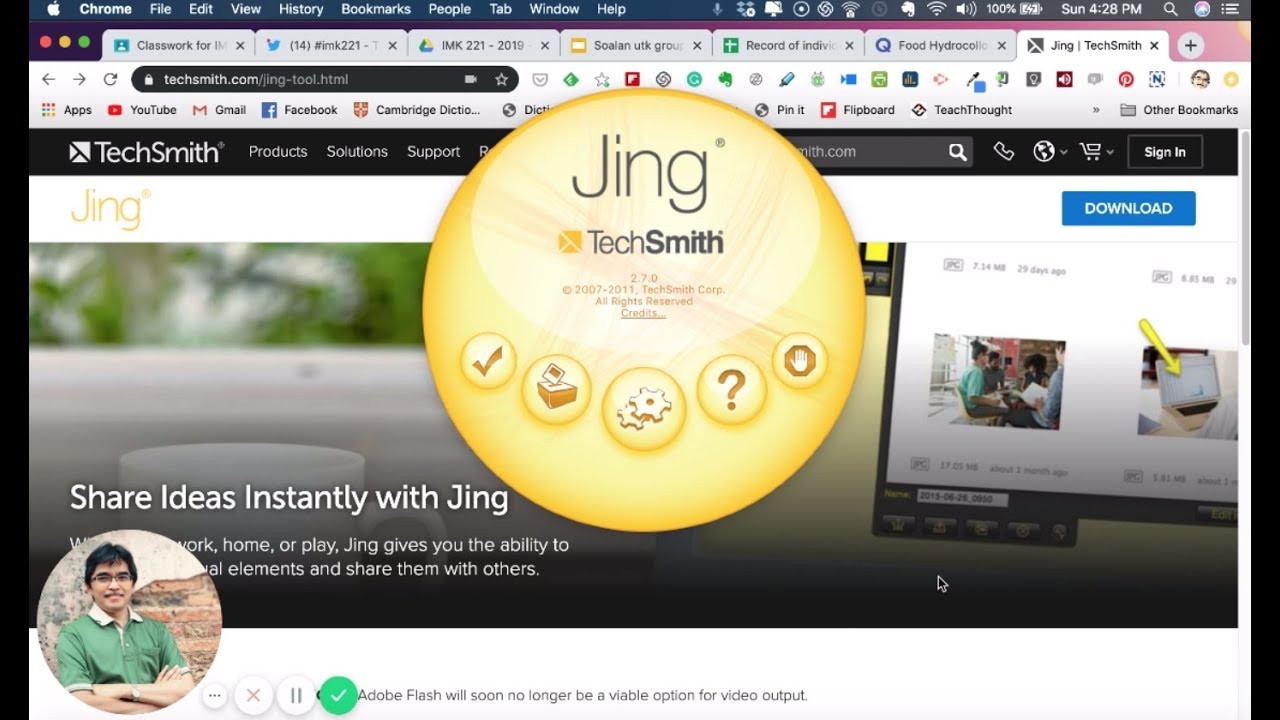Open the Flipboard bookmark
The image size is (1280, 720).
point(858,110)
